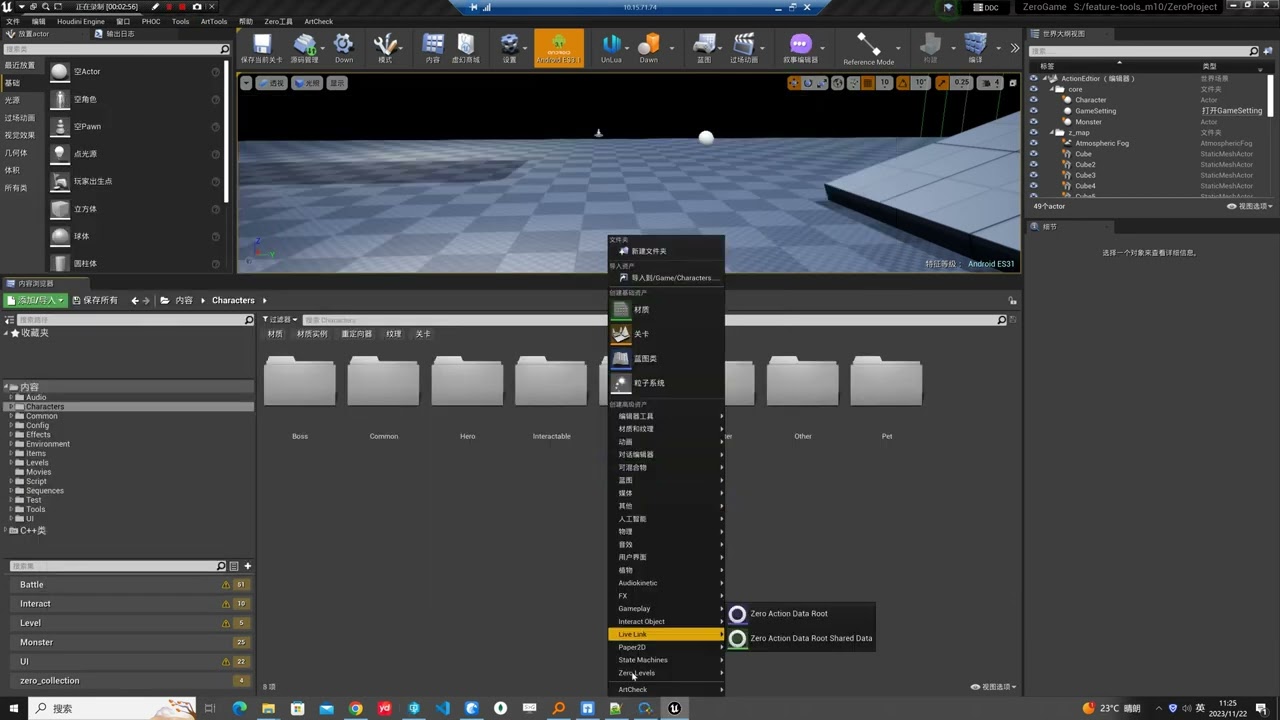Screen dimensions: 1280x720
Task: Hide the Monster actor via eye icon
Action: click(x=1034, y=122)
